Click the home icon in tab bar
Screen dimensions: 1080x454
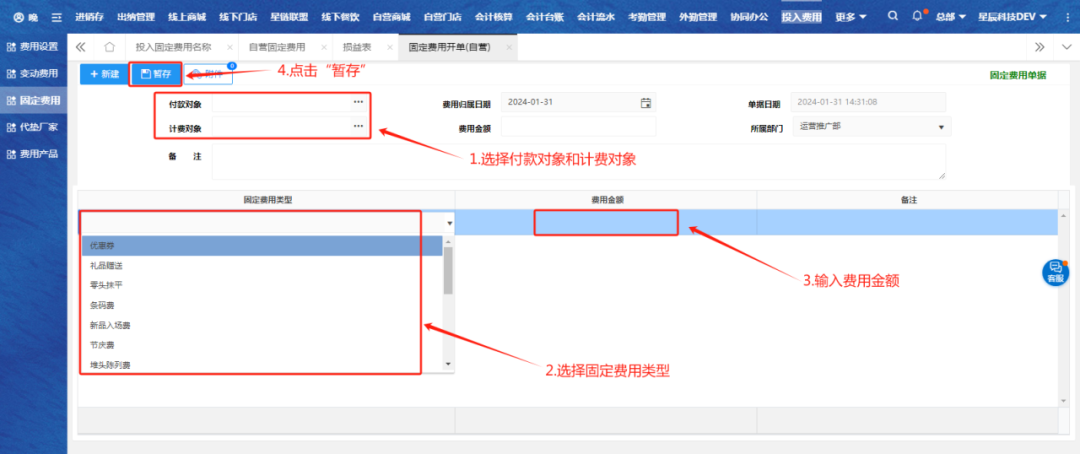[x=110, y=47]
